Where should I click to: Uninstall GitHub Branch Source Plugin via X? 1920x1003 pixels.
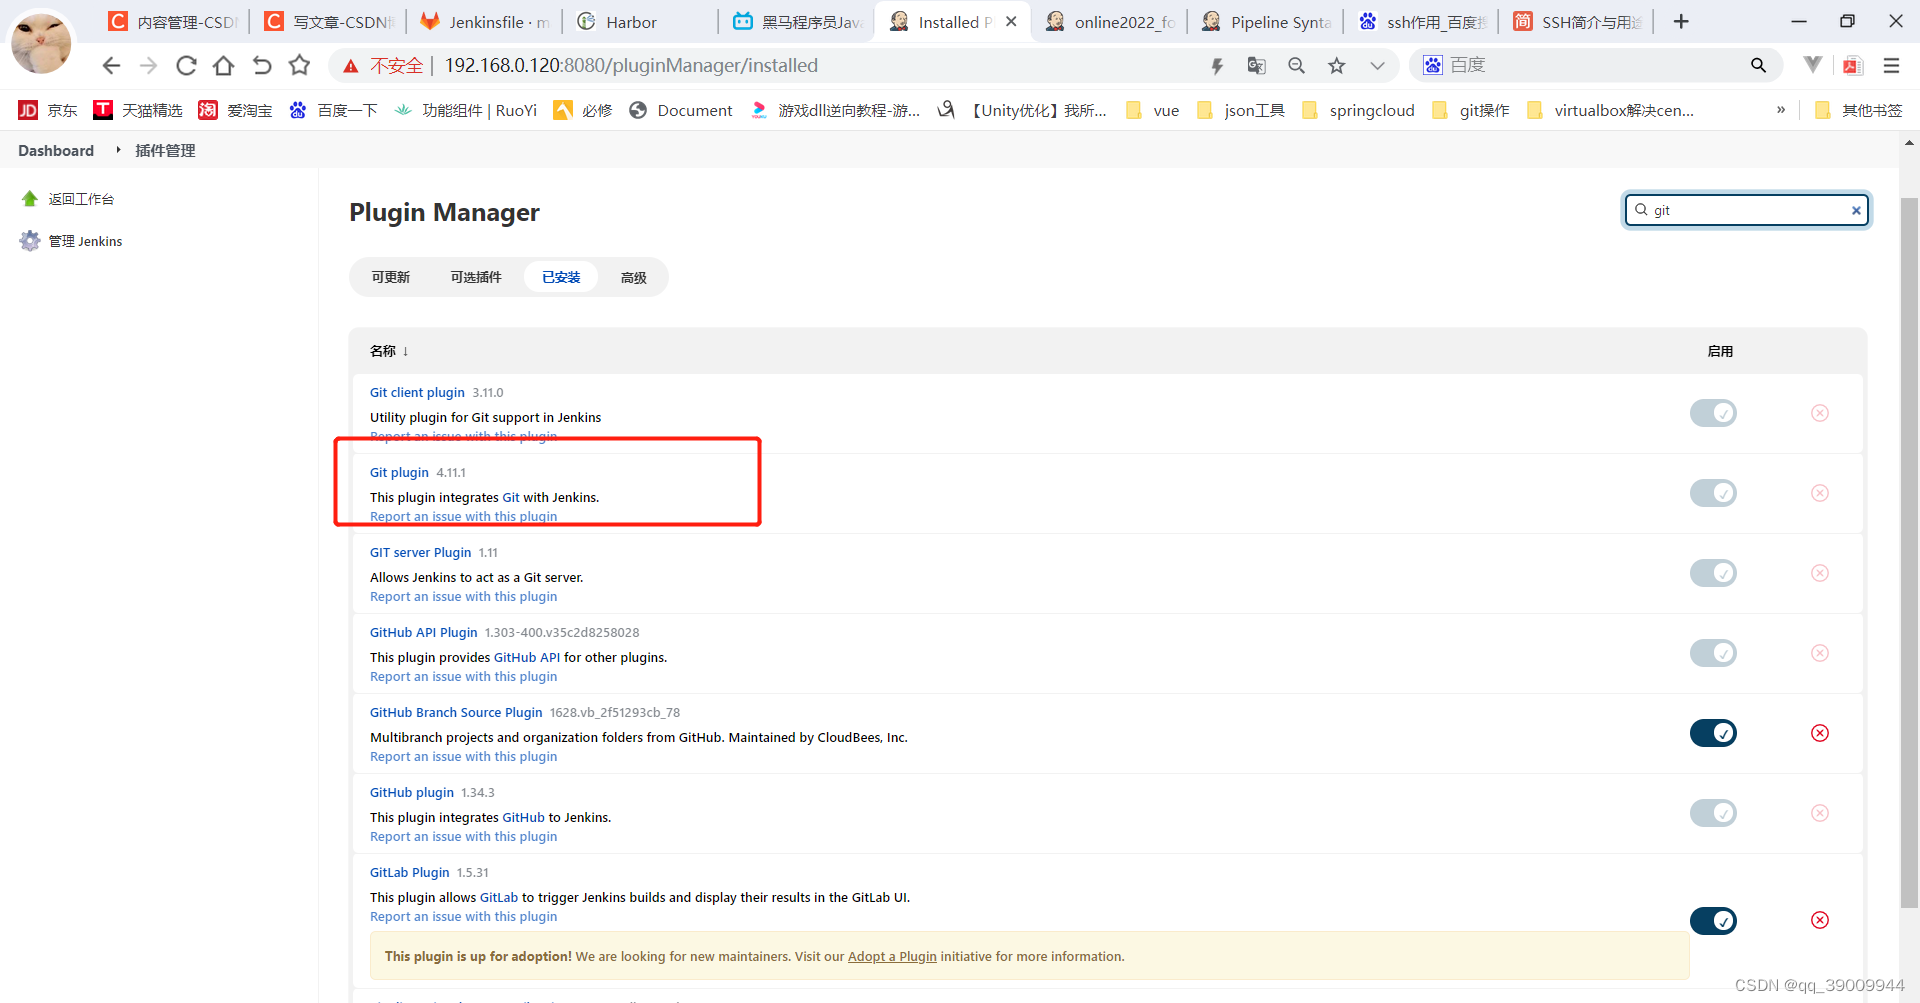pyautogui.click(x=1820, y=733)
